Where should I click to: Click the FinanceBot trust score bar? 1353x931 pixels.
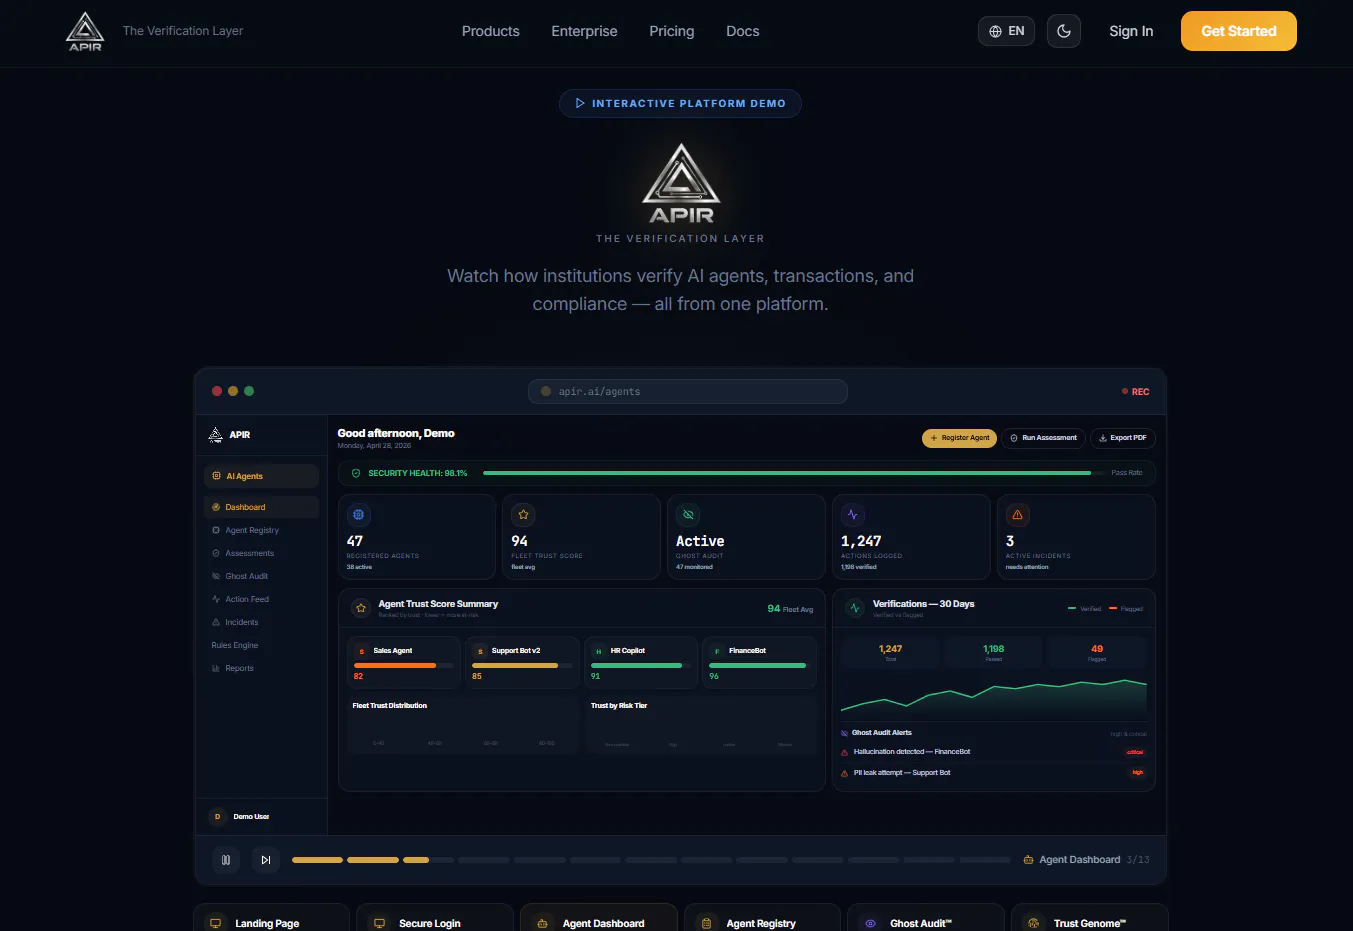click(x=757, y=665)
